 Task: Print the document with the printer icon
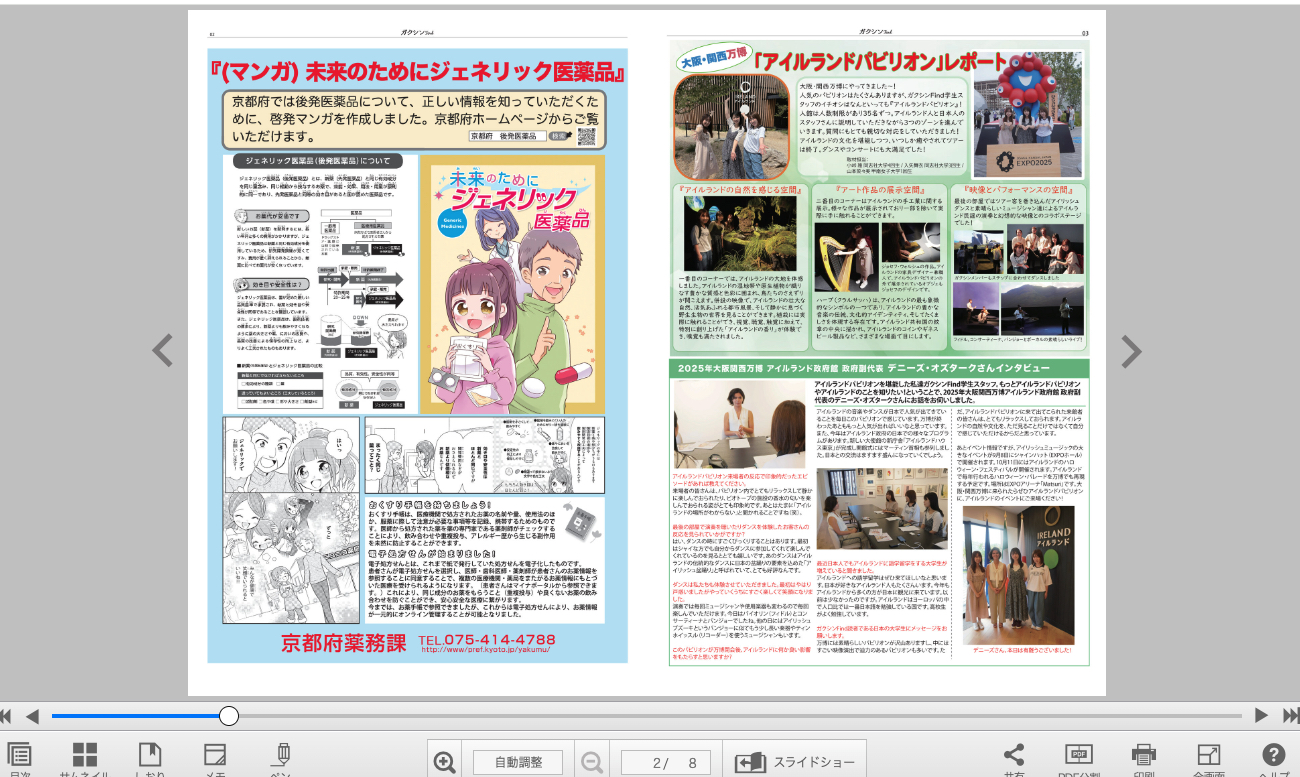1144,757
